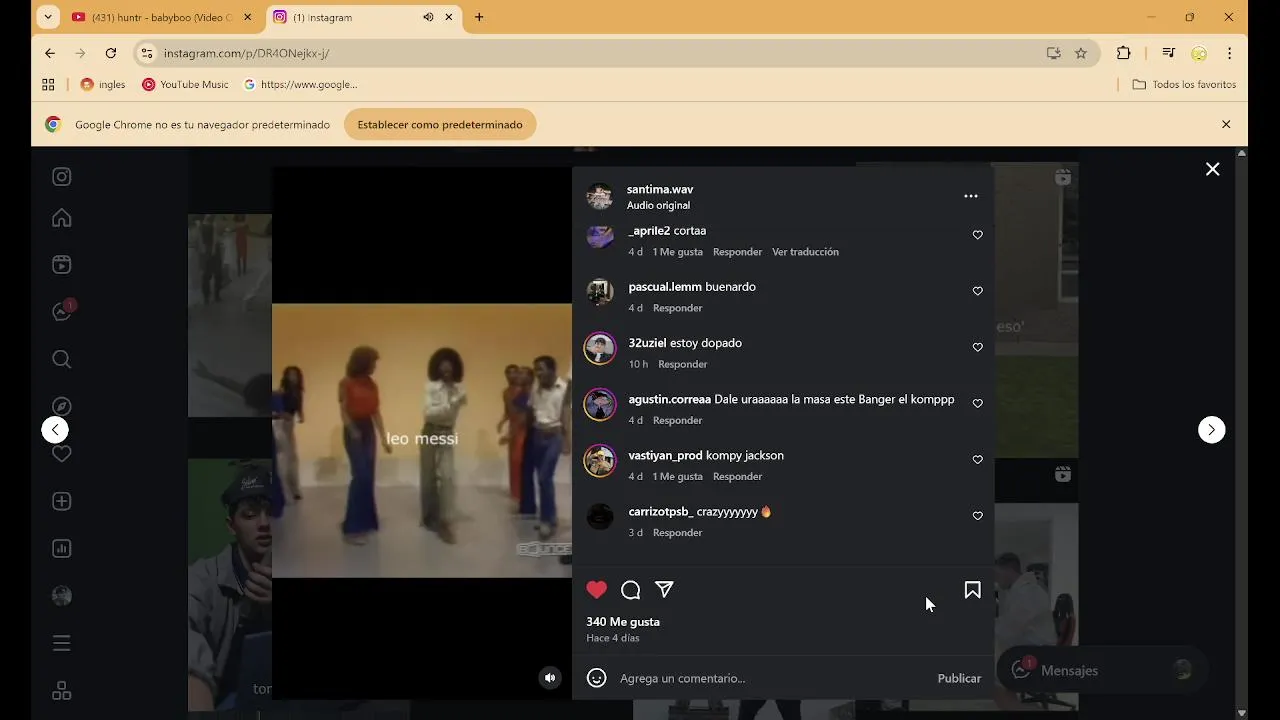Go to Home feed icon in sidebar
The image size is (1280, 720).
tap(61, 218)
